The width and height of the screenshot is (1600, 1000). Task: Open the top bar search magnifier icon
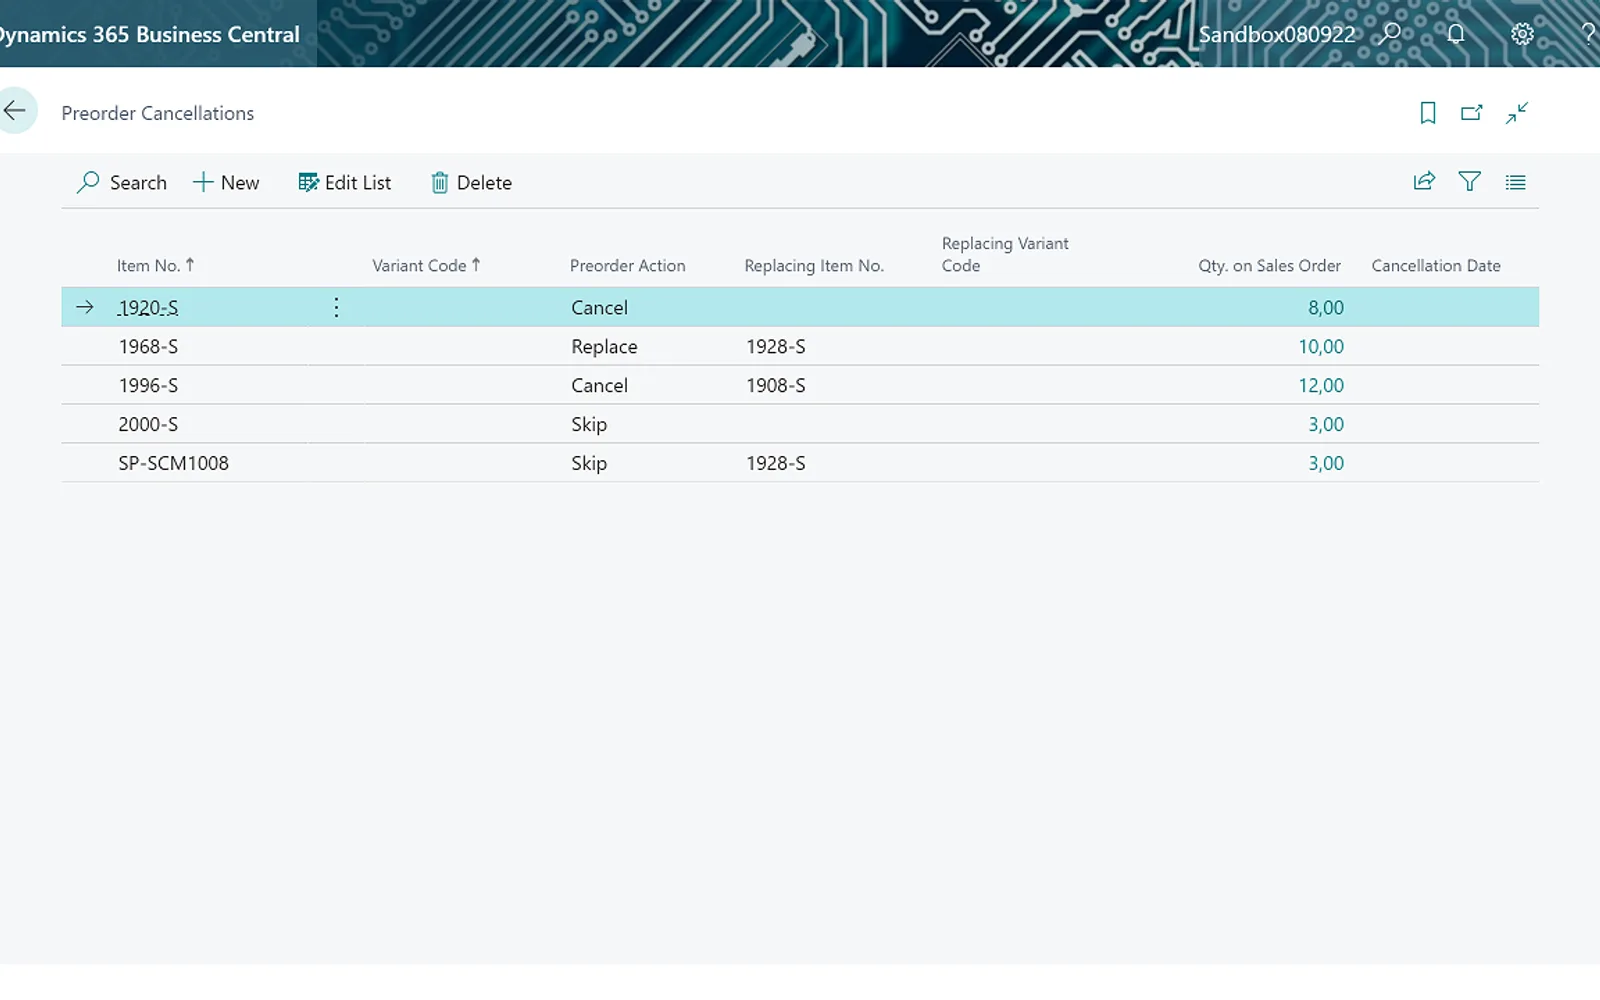1390,34
